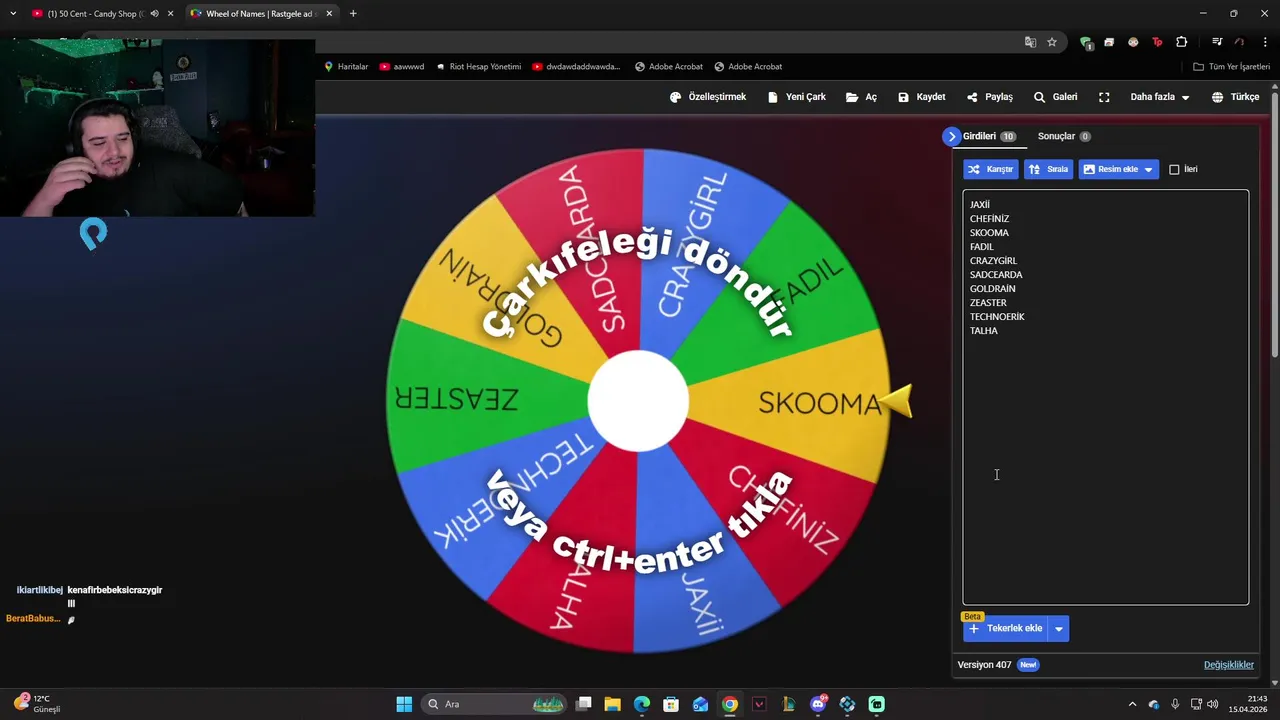Click the taskbar Ara search box

(x=494, y=704)
